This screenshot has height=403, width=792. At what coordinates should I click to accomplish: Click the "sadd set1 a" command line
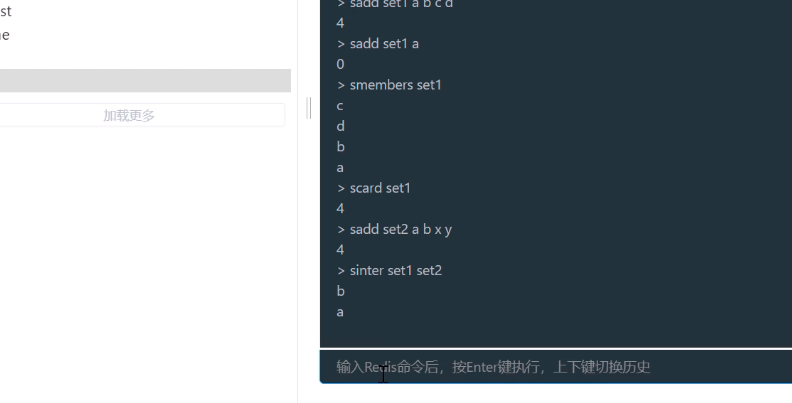point(378,43)
